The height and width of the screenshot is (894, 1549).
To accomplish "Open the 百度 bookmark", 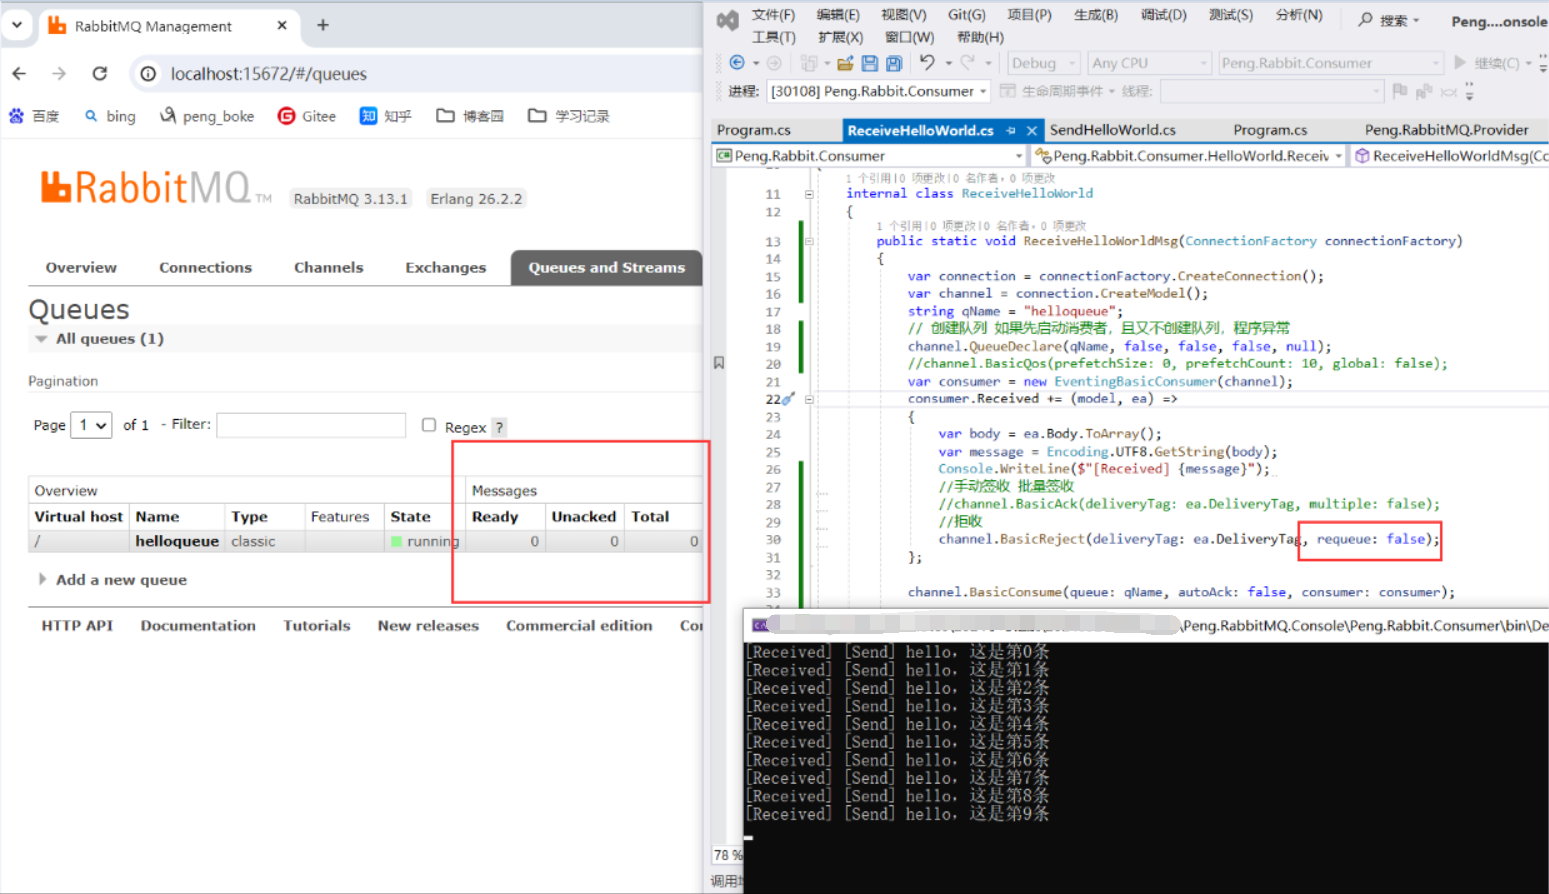I will click(x=34, y=116).
